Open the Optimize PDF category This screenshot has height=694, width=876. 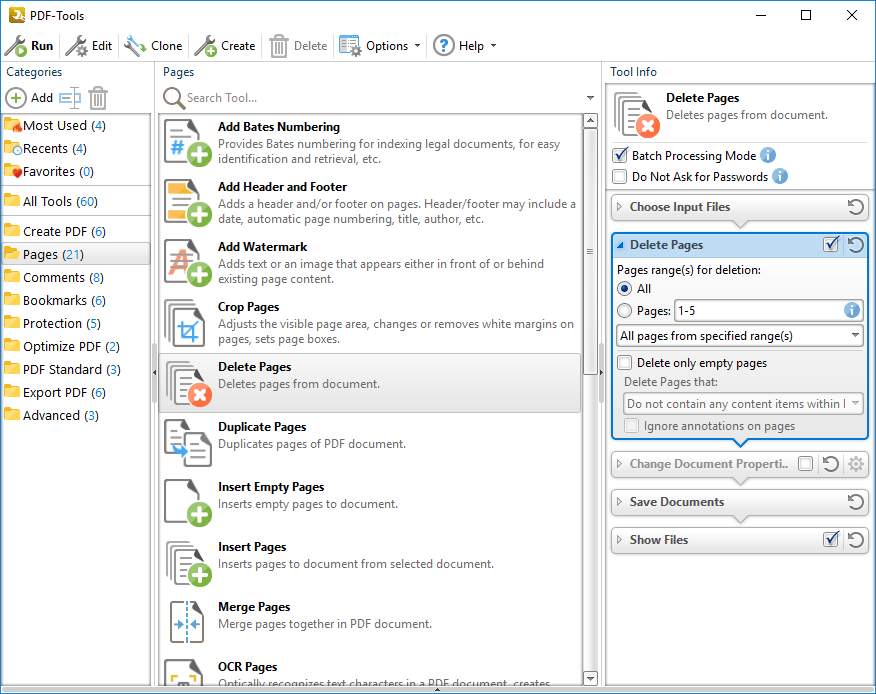76,346
